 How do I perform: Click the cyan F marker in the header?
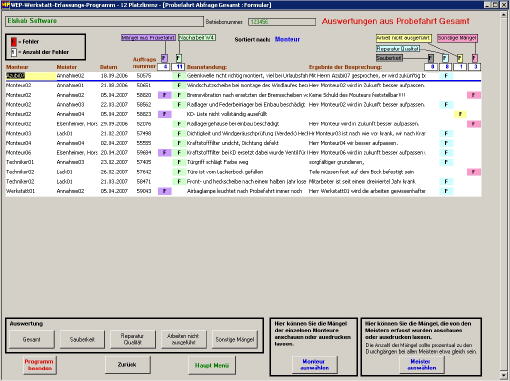click(x=445, y=58)
